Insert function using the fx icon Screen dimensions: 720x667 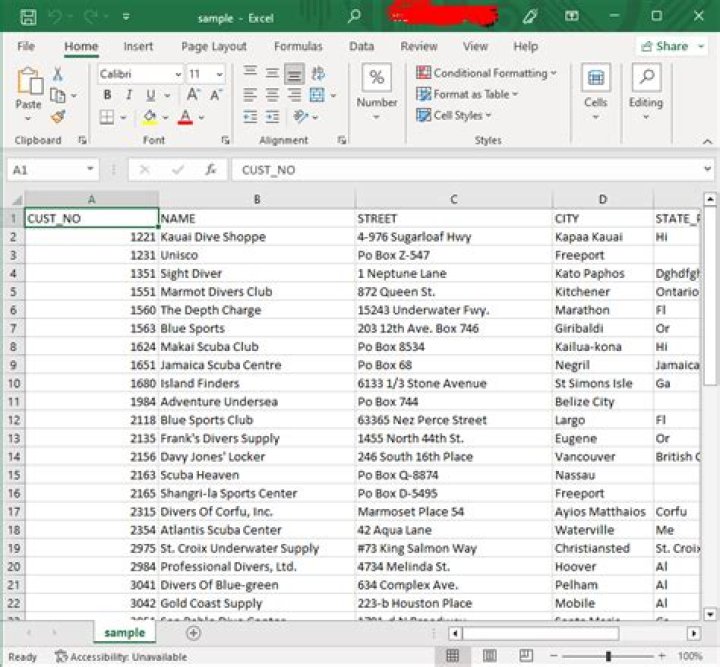[210, 170]
